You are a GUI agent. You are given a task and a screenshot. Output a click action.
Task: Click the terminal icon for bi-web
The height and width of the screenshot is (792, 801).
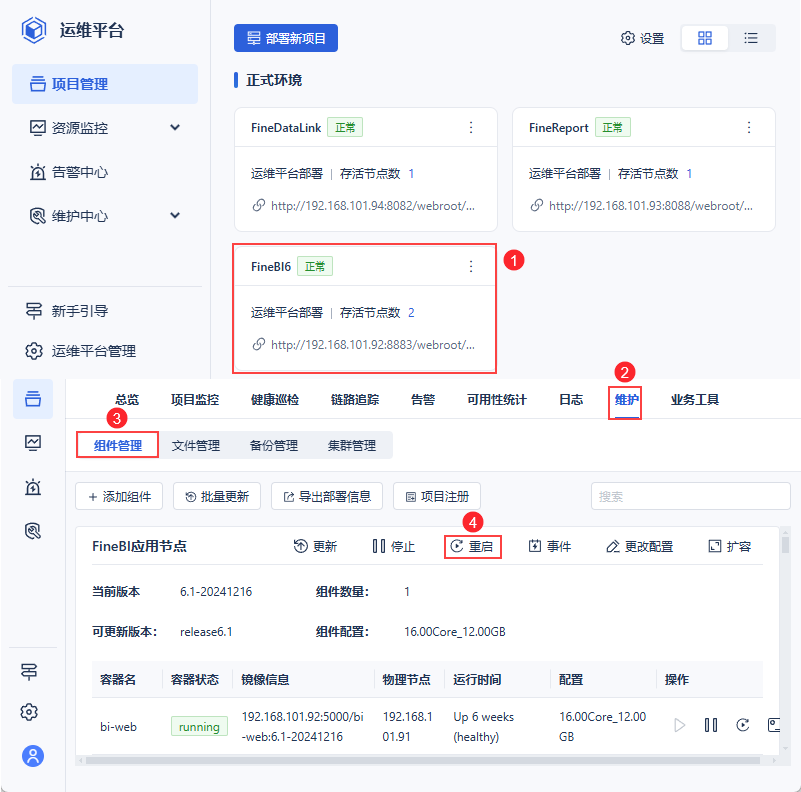coord(773,725)
